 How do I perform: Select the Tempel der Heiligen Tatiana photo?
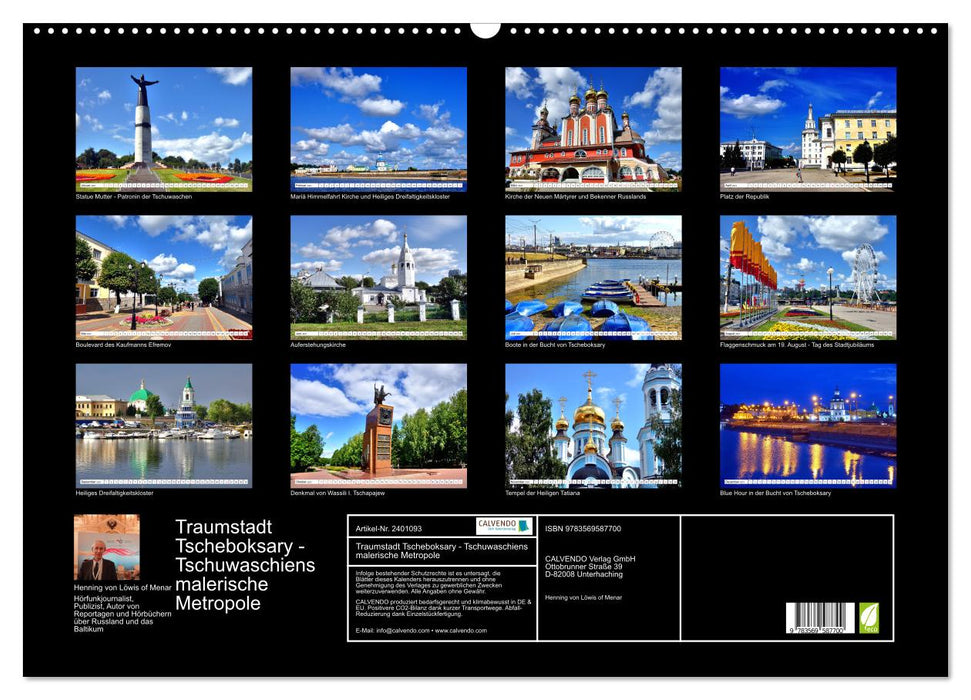pyautogui.click(x=593, y=426)
